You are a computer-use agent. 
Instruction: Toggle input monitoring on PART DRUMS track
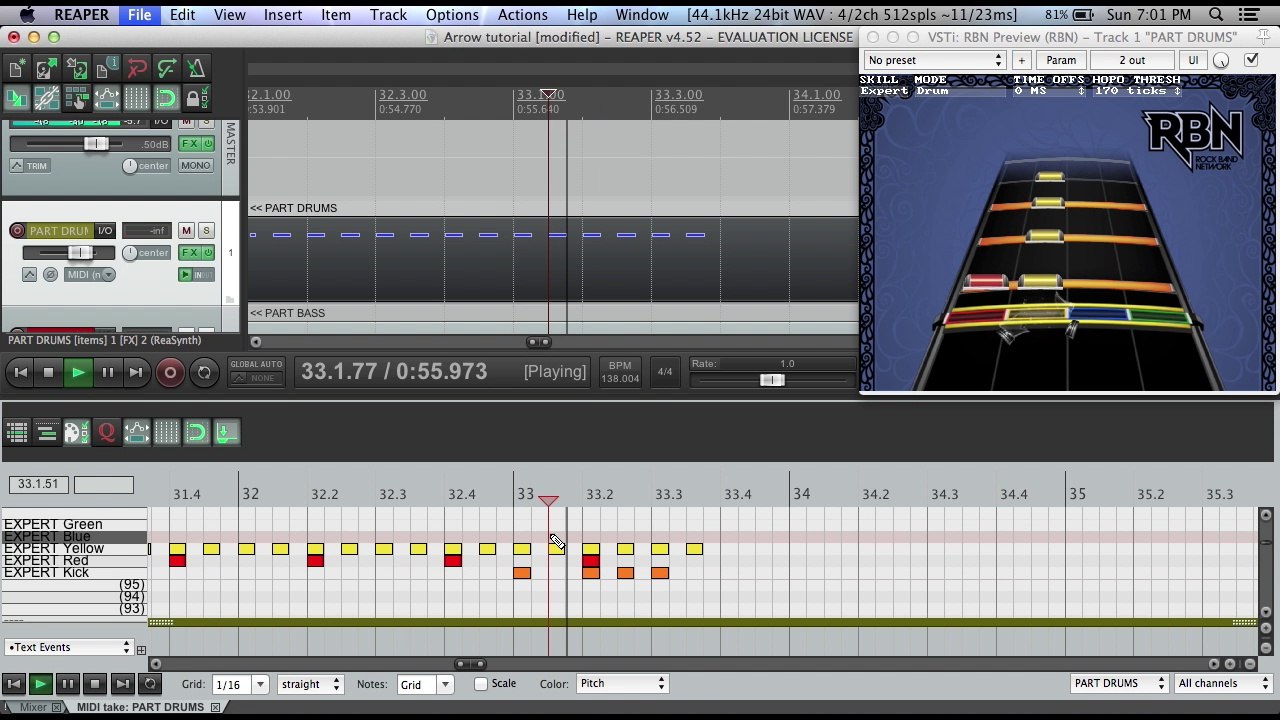[x=186, y=275]
